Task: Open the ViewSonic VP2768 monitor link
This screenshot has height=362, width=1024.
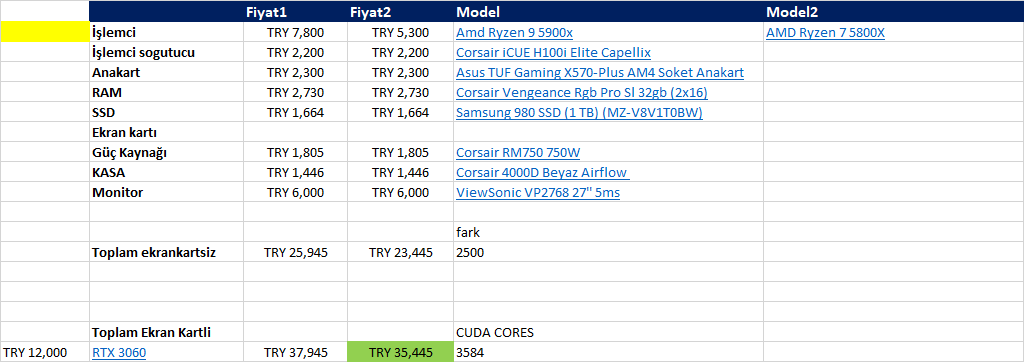Action: (x=538, y=193)
